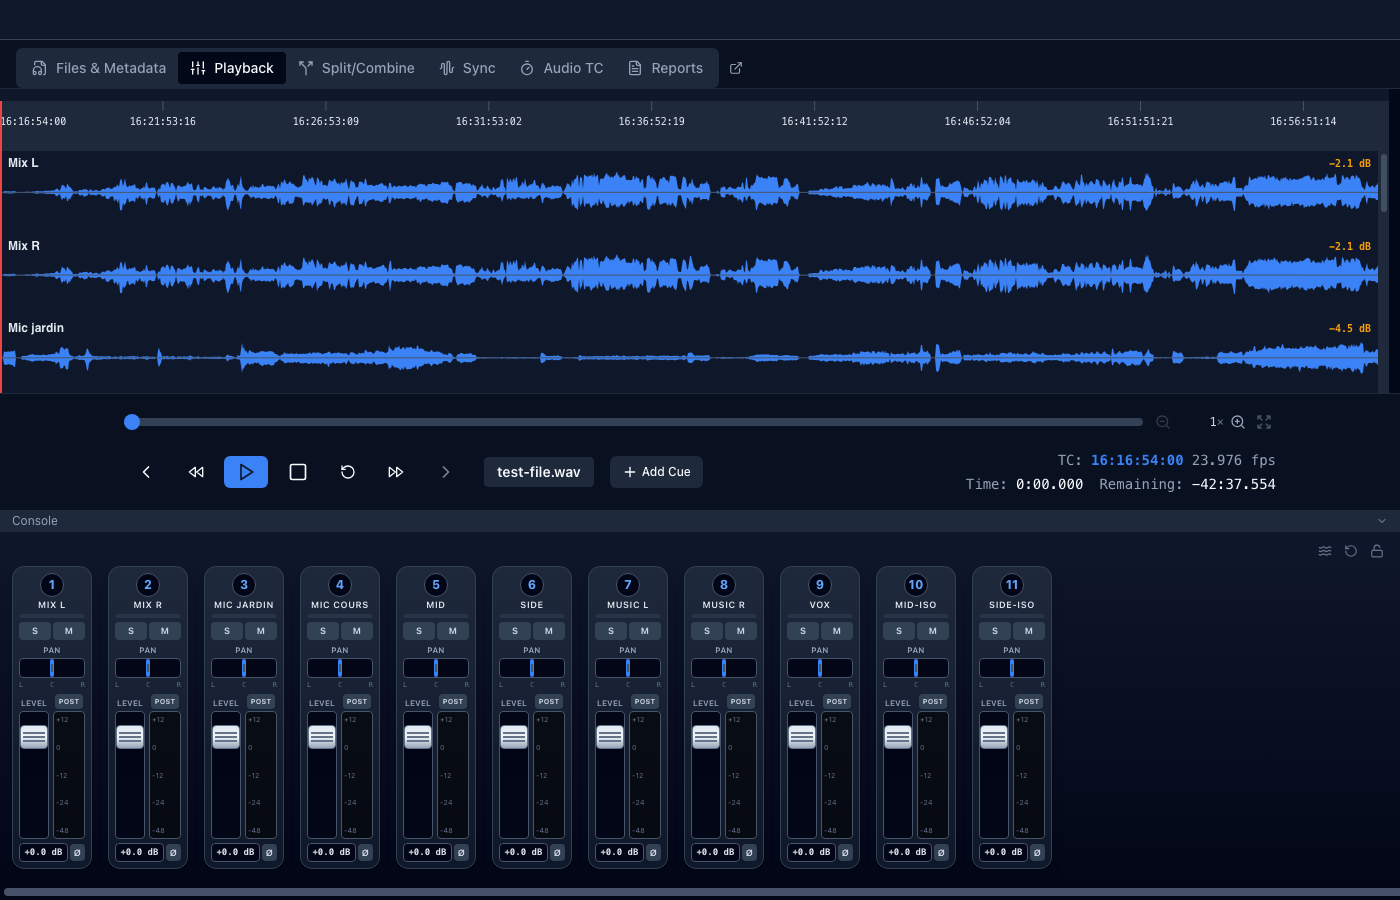Toggle POST on channel 10 MID-ISO
This screenshot has height=900, width=1400.
[933, 702]
